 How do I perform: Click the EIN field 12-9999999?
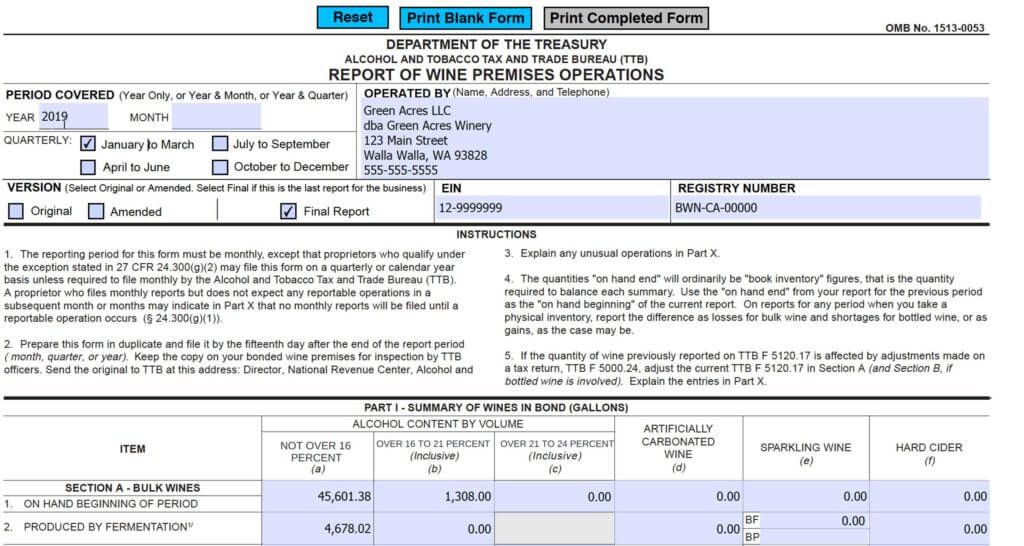[x=552, y=208]
